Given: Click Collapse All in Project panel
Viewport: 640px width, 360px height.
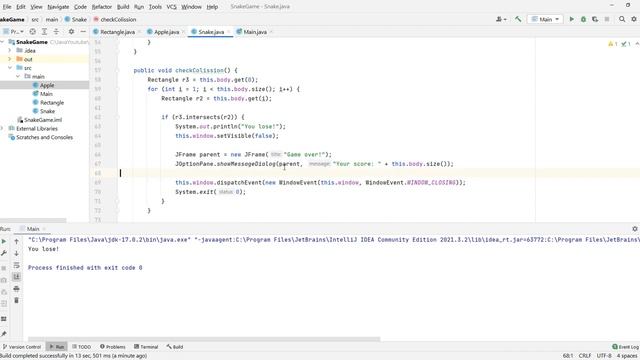Looking at the screenshot, I should 56,31.
